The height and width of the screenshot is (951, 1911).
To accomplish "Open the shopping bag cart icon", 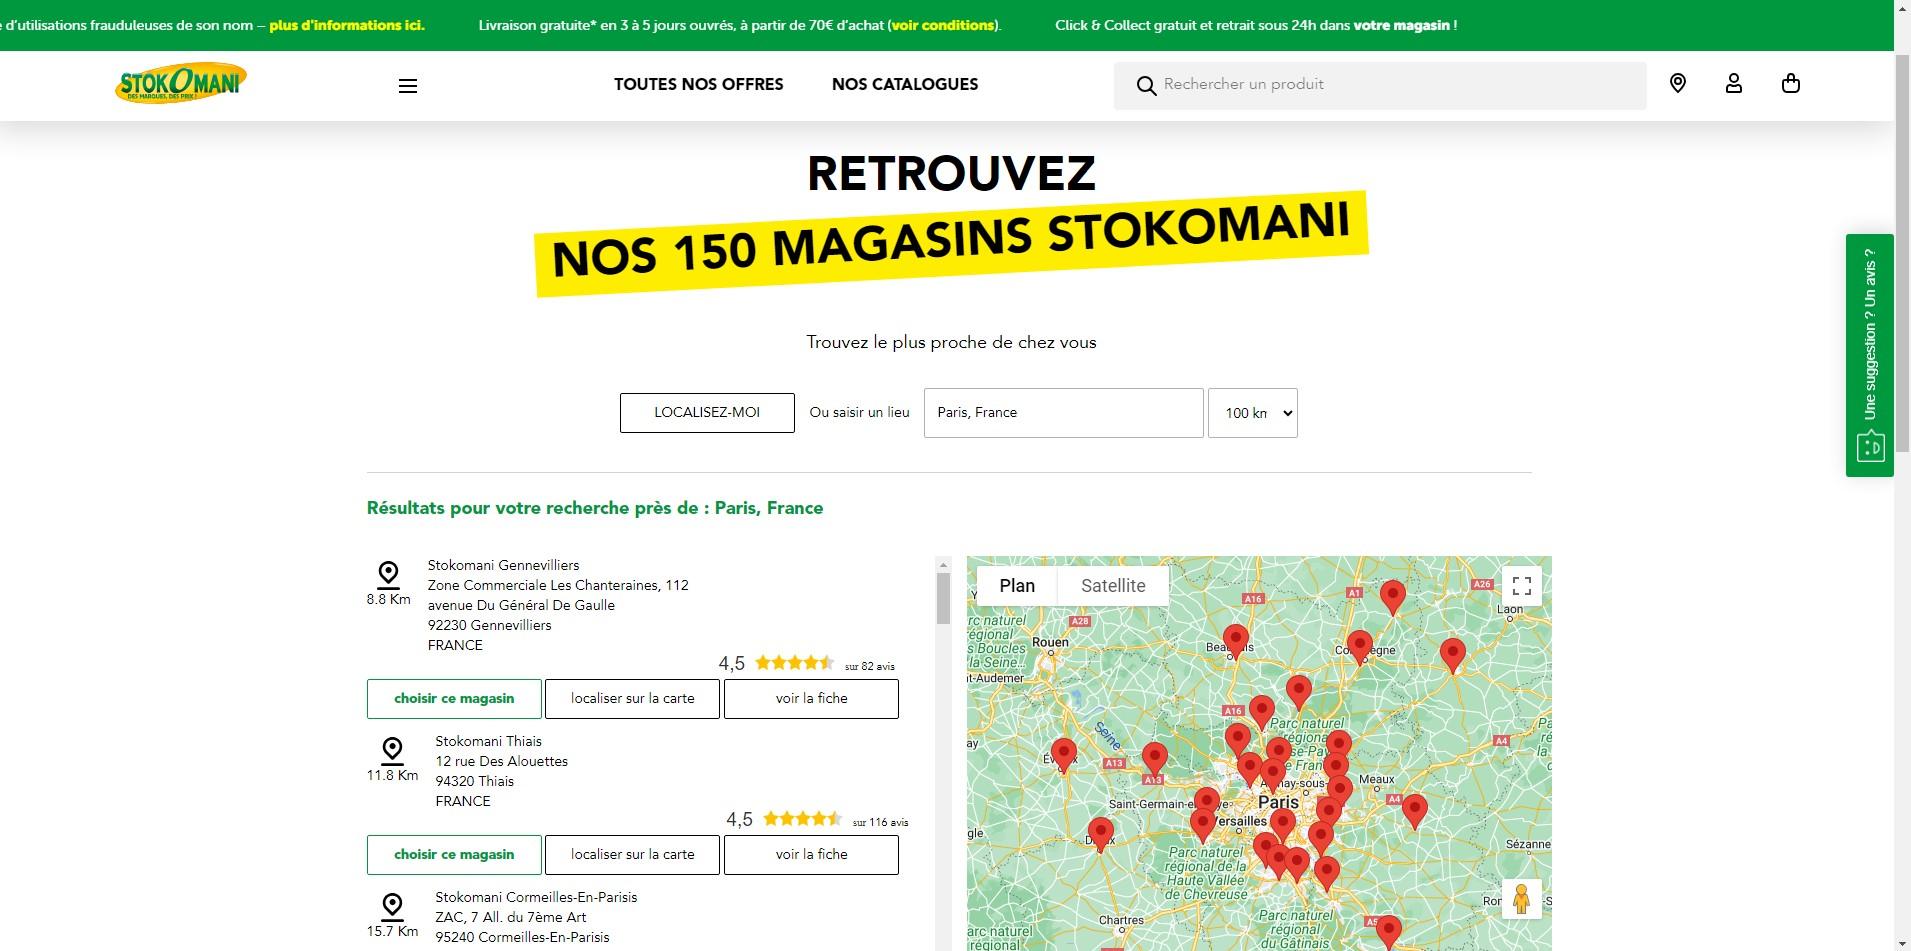I will click(1791, 84).
